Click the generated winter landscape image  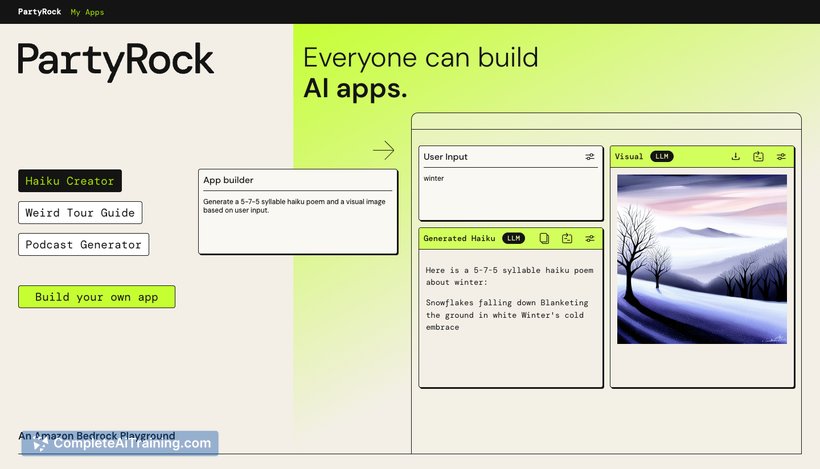702,259
